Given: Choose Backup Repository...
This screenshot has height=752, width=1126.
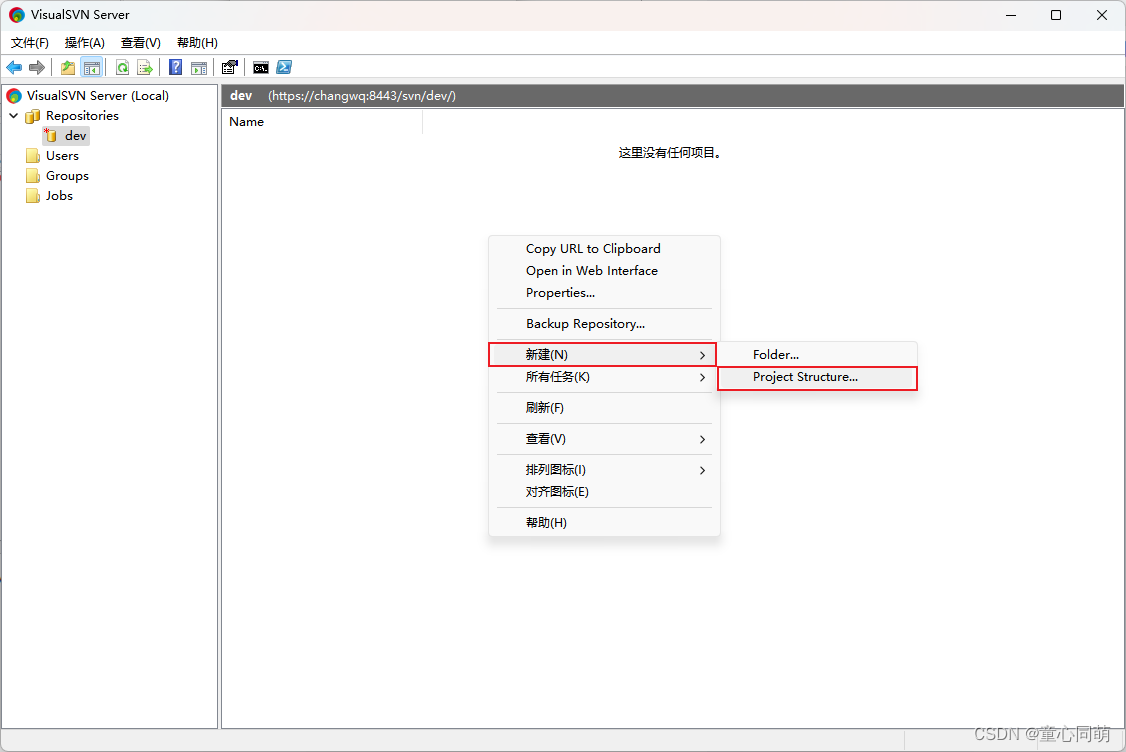Looking at the screenshot, I should coord(604,324).
